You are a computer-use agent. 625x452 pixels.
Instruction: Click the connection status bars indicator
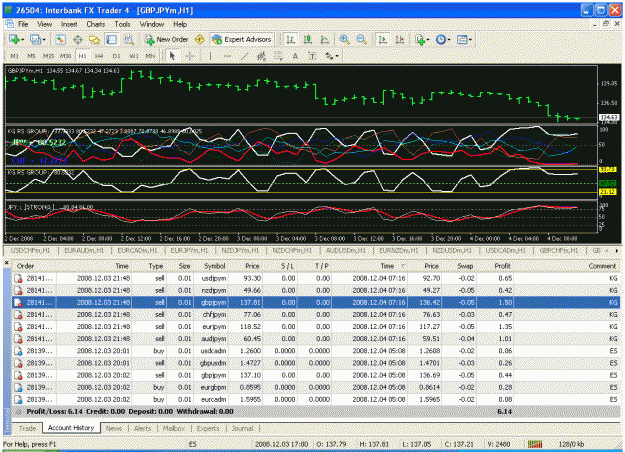(x=535, y=444)
